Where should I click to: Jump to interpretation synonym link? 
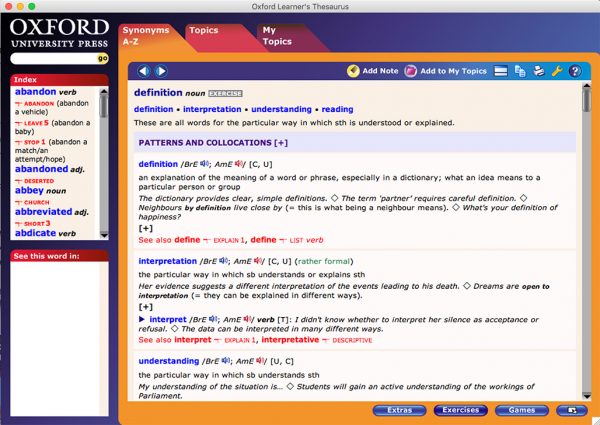[212, 109]
